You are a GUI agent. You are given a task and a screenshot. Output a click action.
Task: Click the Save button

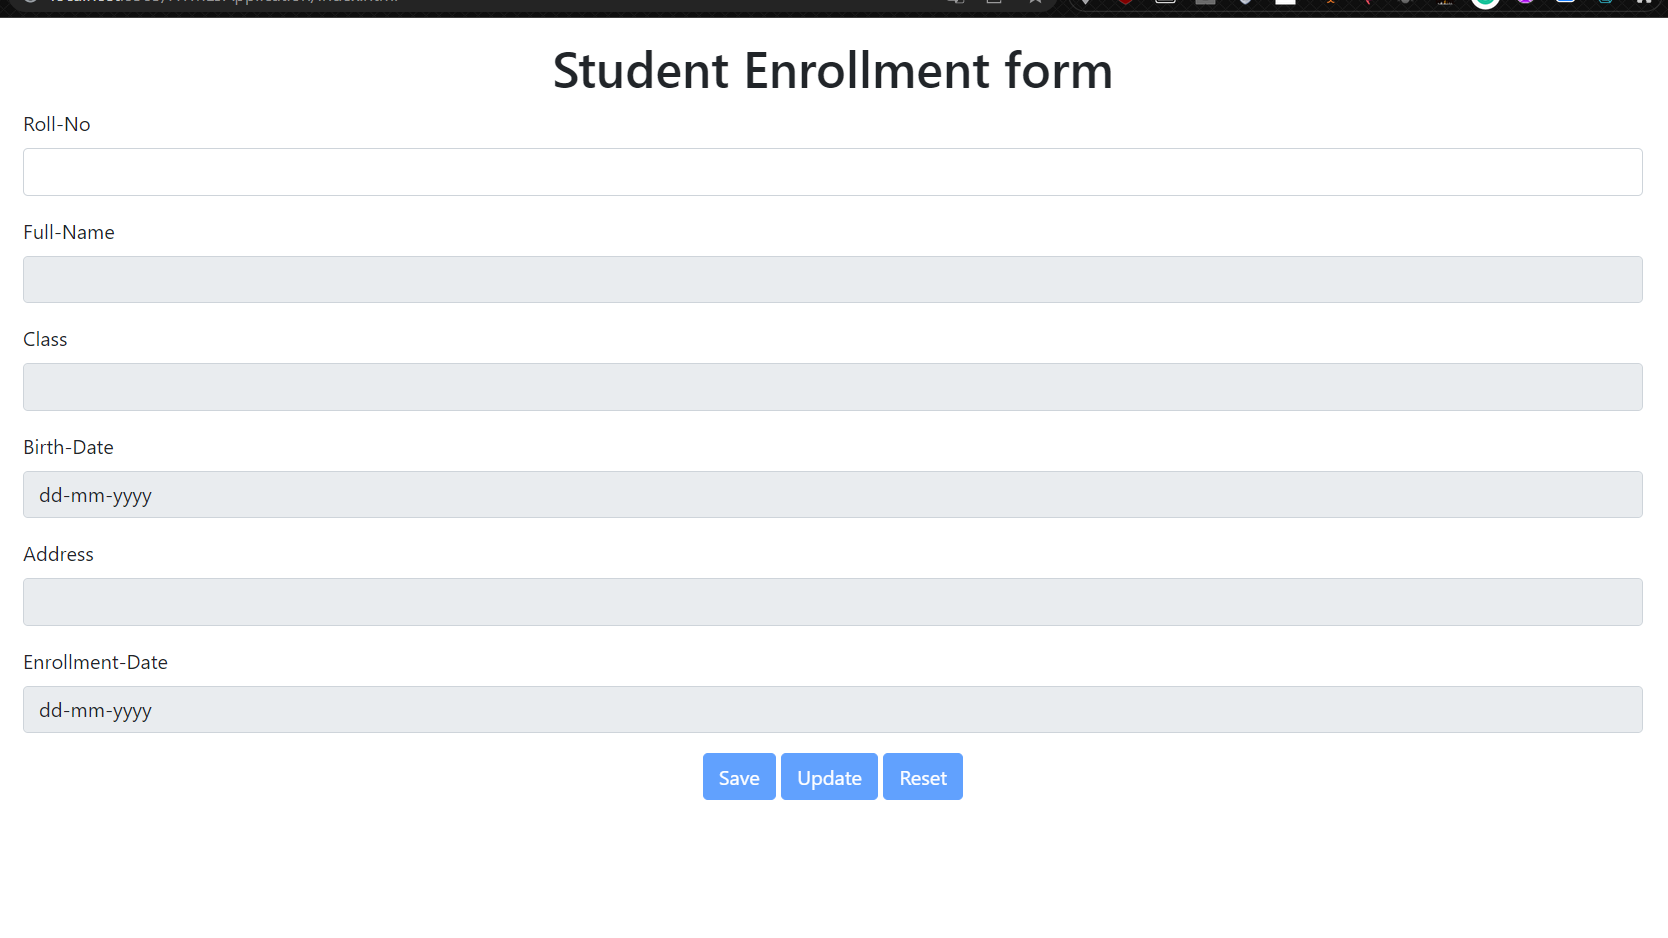(739, 776)
